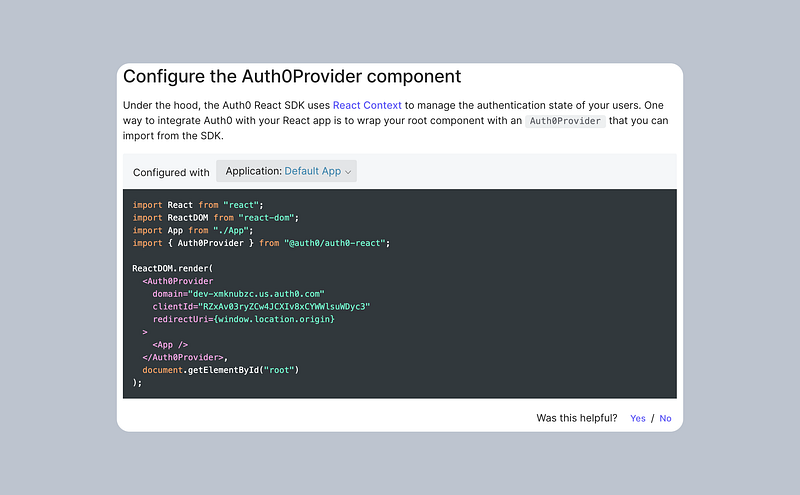Click the document.getElementById("root") line
The width and height of the screenshot is (800, 495).
point(220,370)
